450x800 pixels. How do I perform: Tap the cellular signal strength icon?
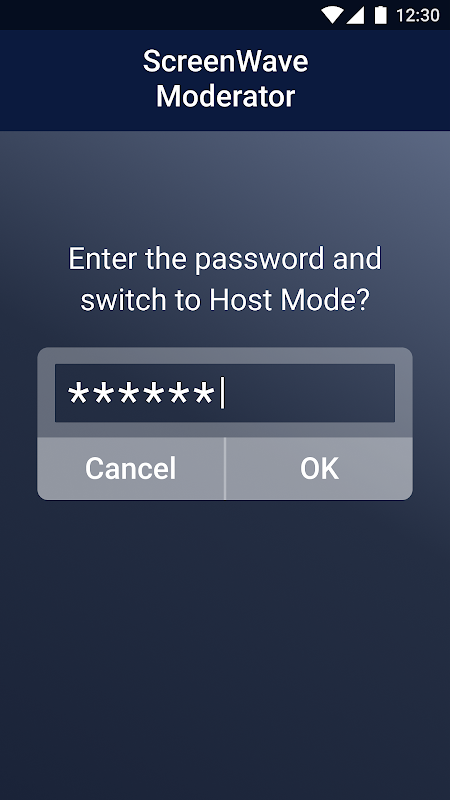(x=355, y=15)
